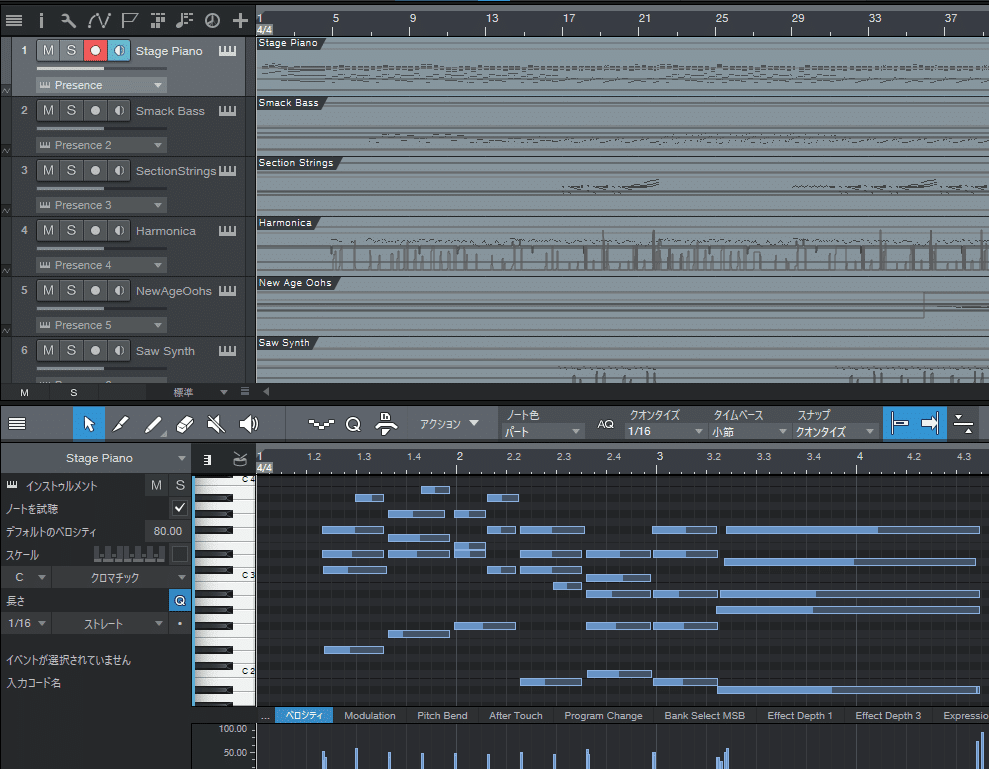The height and width of the screenshot is (769, 989).
Task: Select the mute tool in the editor toolbar
Action: [215, 424]
